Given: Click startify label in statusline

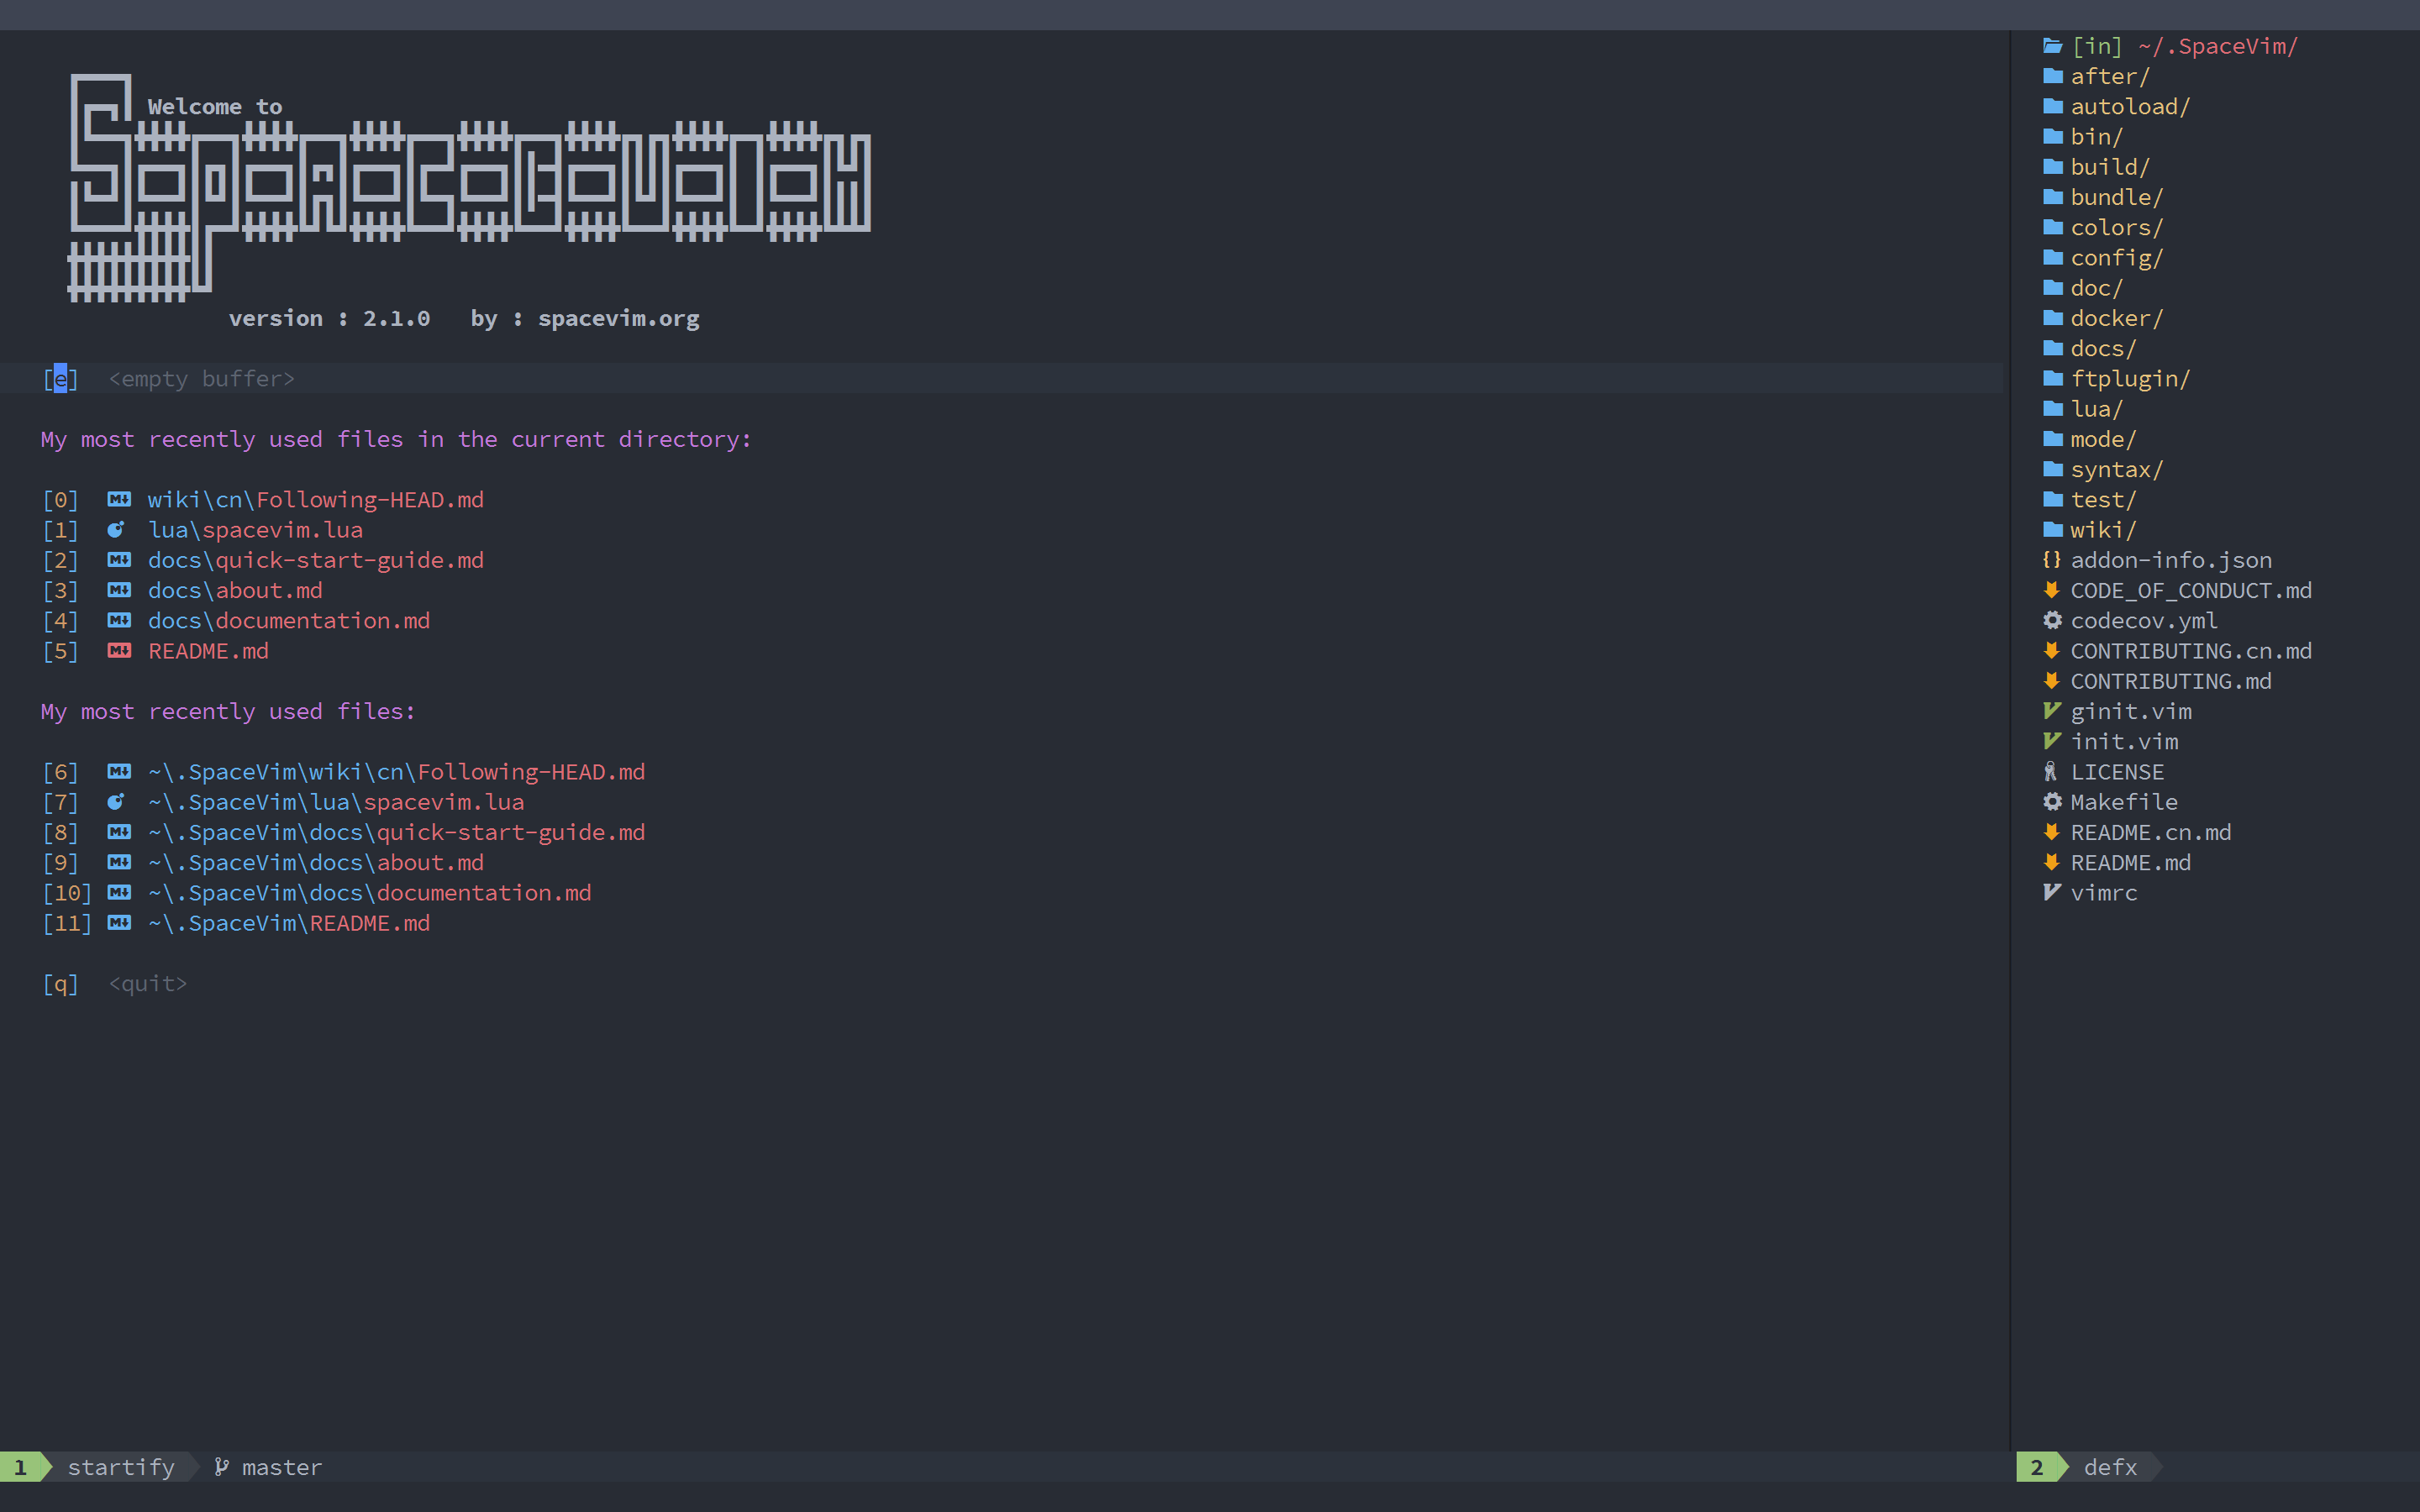Looking at the screenshot, I should click(121, 1467).
